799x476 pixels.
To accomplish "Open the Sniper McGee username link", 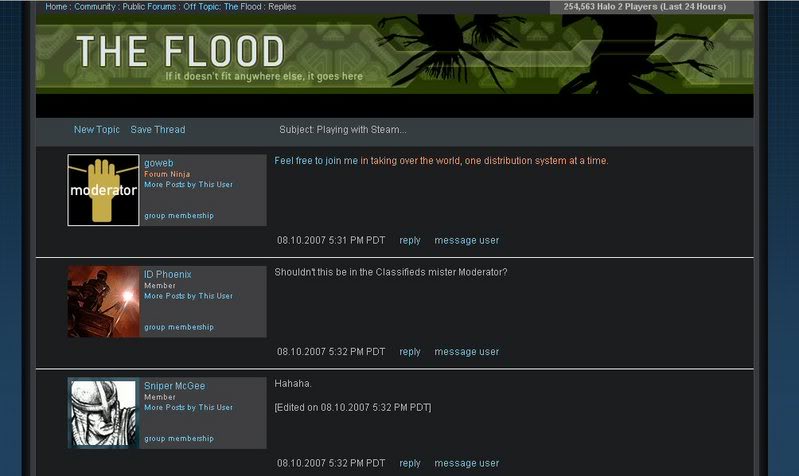I will click(174, 386).
